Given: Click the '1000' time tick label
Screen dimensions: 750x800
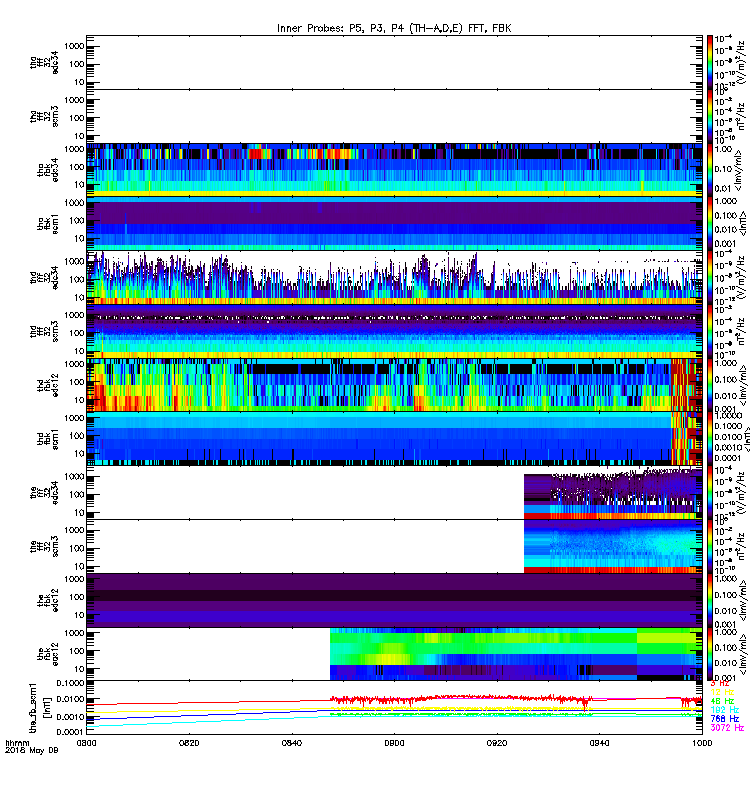Looking at the screenshot, I should pos(702,743).
